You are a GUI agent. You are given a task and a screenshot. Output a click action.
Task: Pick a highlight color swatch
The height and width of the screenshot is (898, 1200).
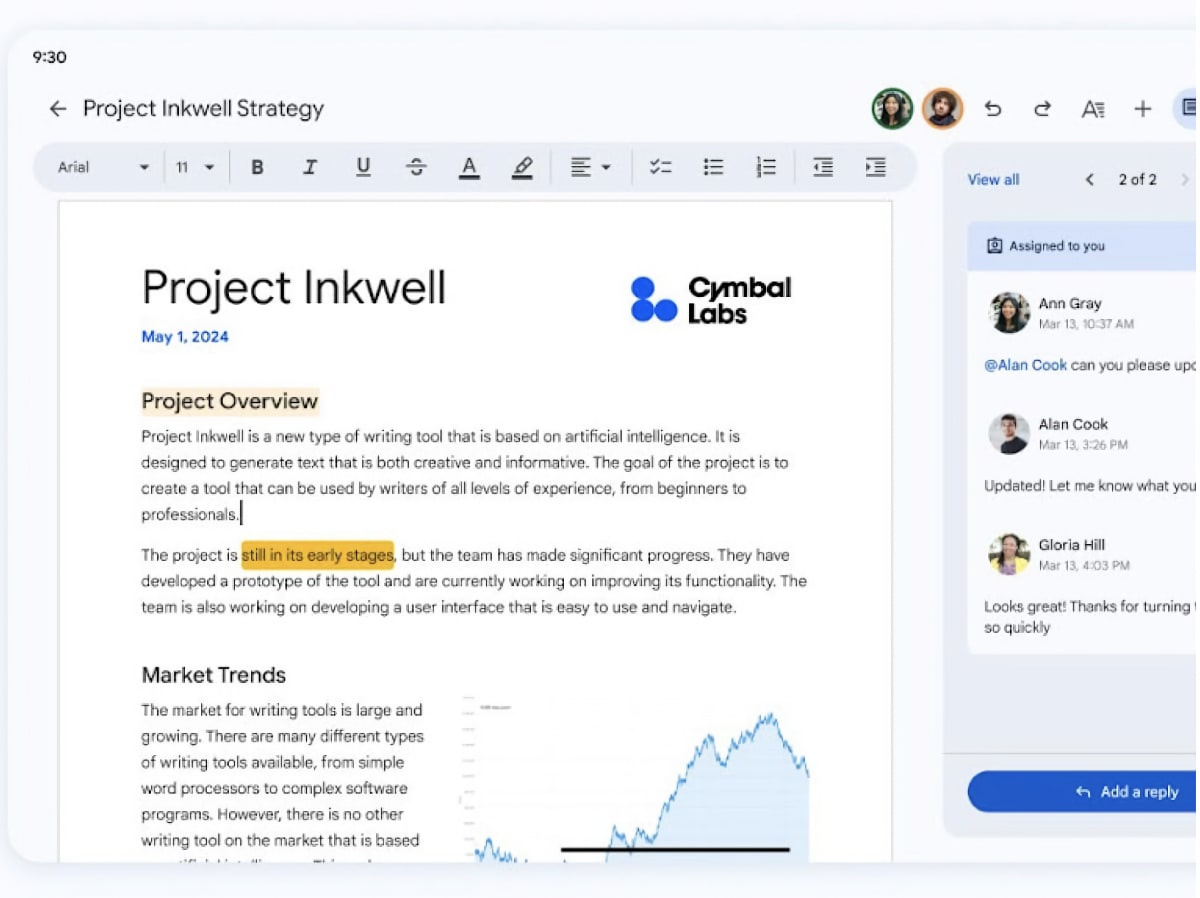(x=522, y=167)
